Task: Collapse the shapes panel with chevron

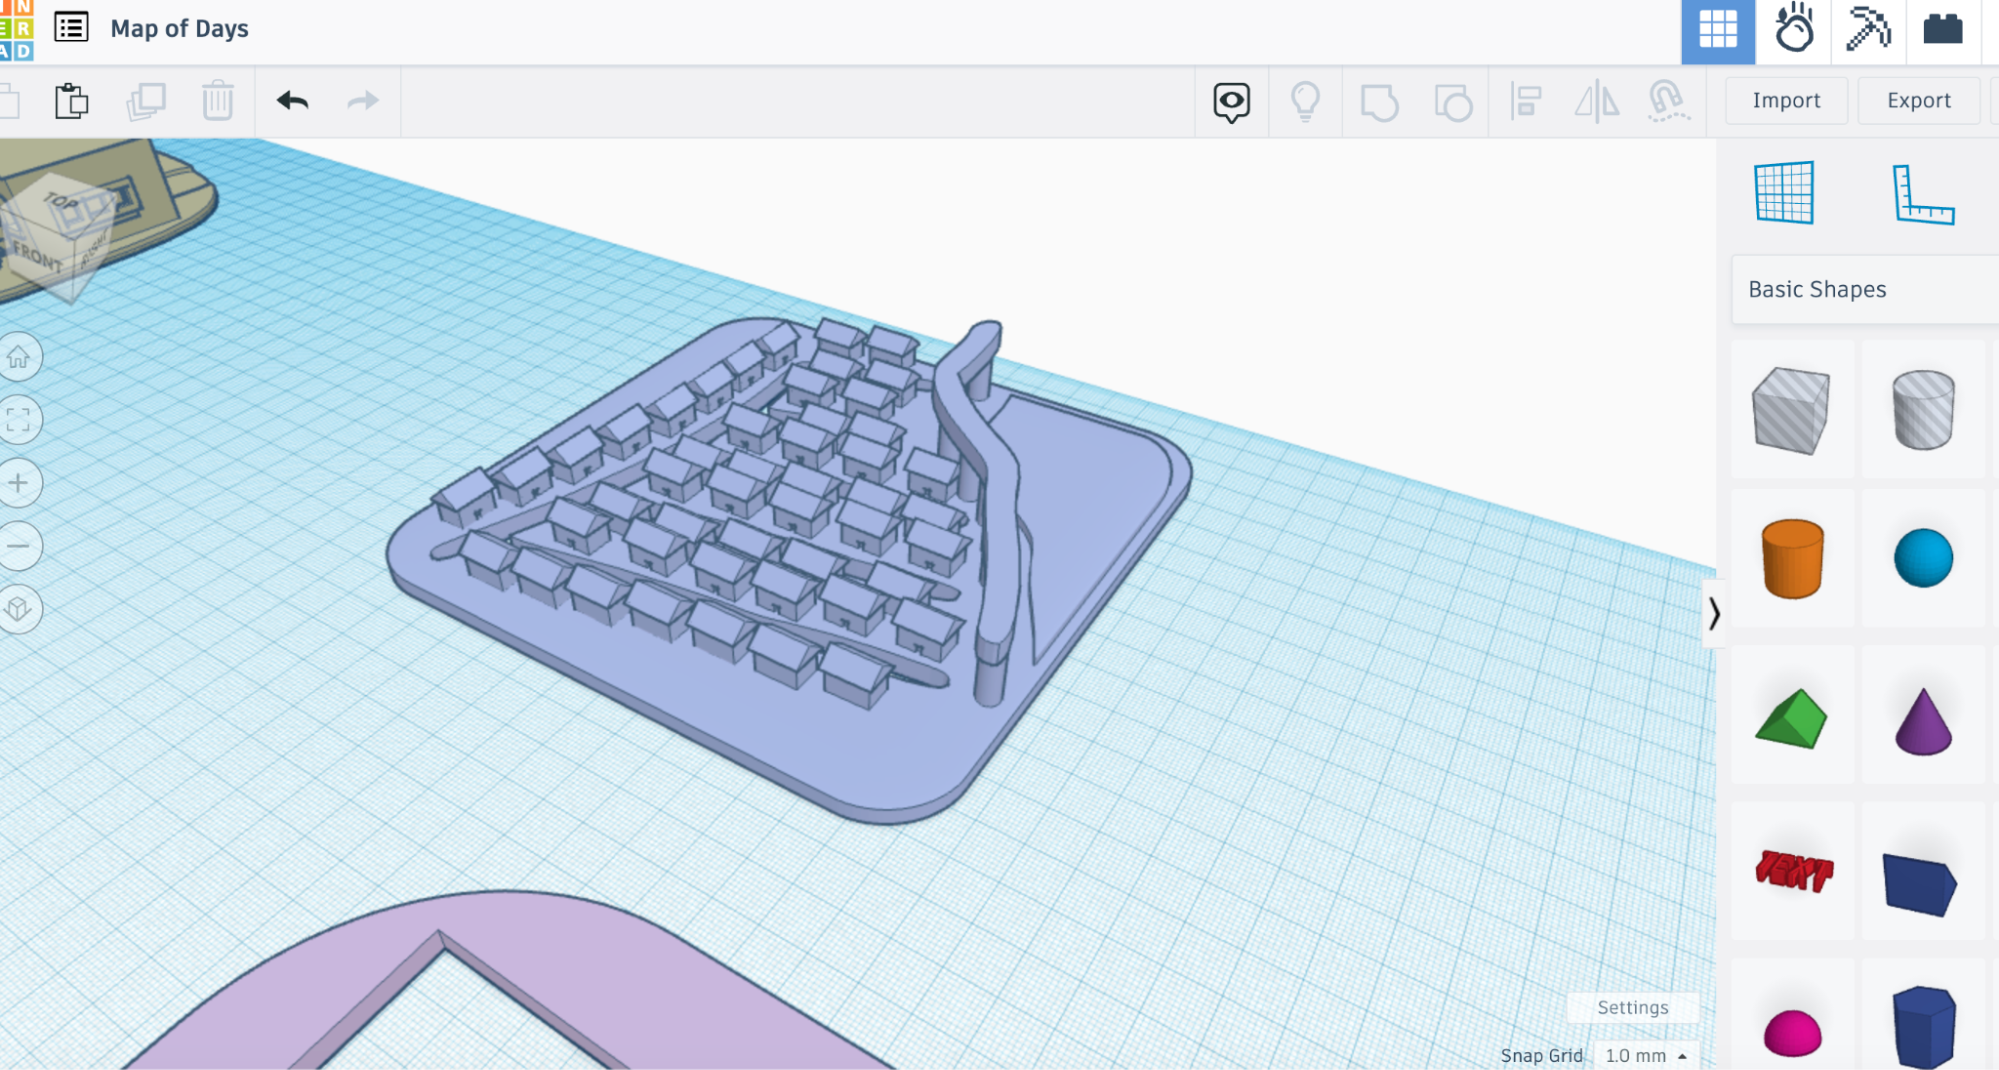Action: (1713, 613)
